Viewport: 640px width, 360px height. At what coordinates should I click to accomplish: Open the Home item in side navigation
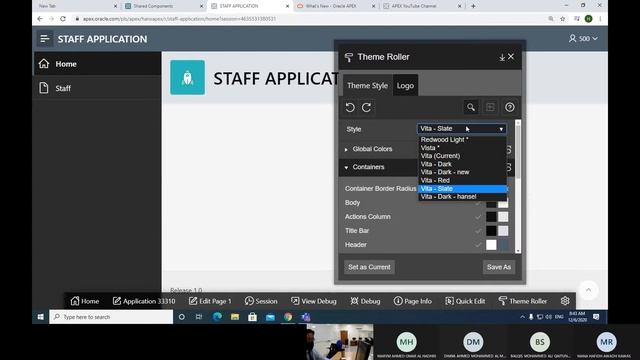(x=97, y=64)
